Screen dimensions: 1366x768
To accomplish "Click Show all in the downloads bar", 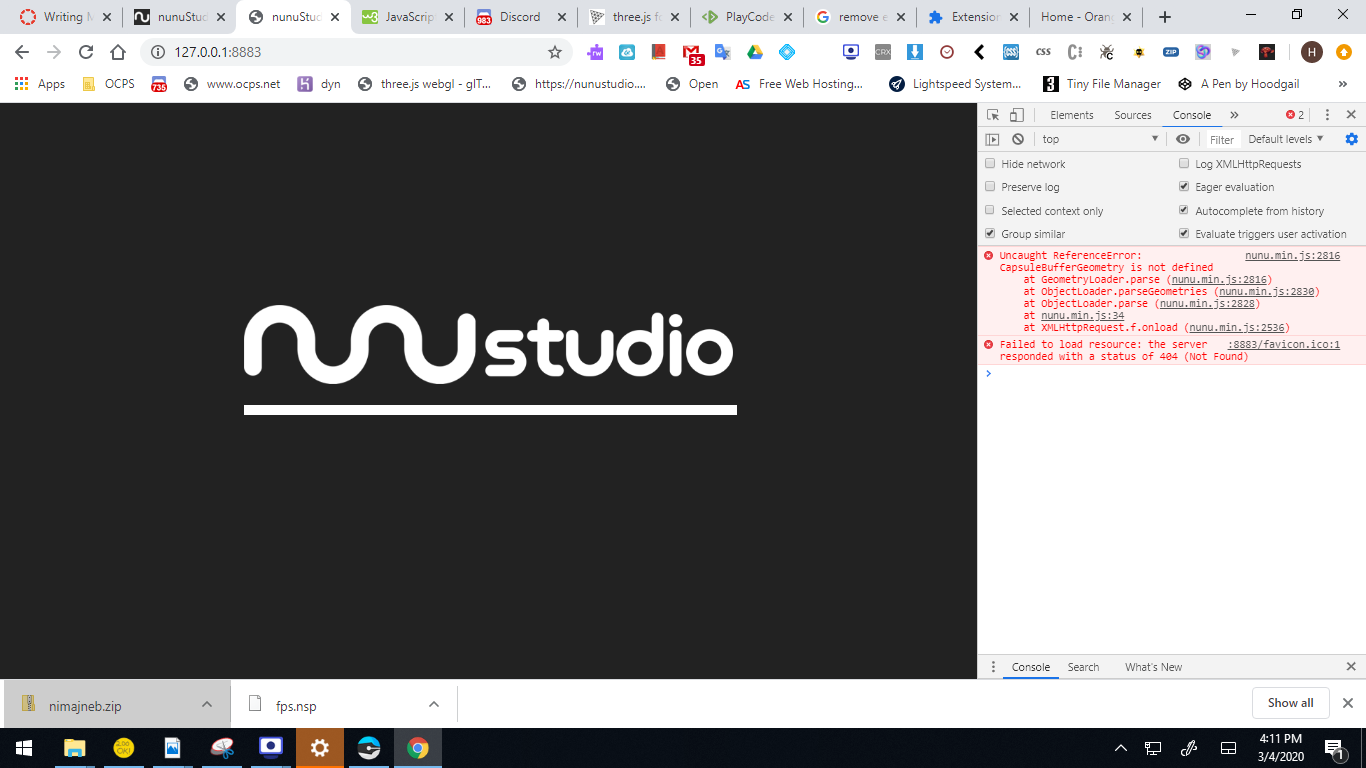I will coord(1290,702).
